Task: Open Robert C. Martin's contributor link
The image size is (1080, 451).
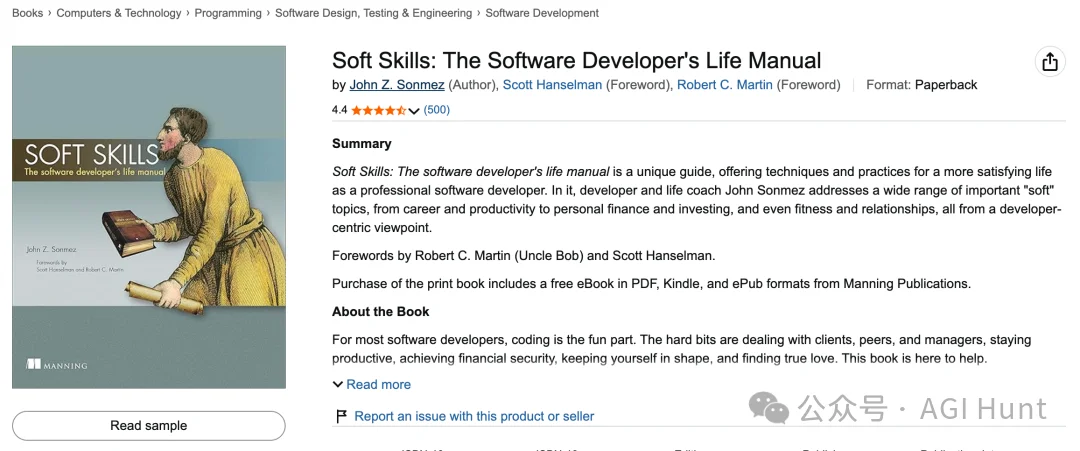Action: pyautogui.click(x=725, y=85)
